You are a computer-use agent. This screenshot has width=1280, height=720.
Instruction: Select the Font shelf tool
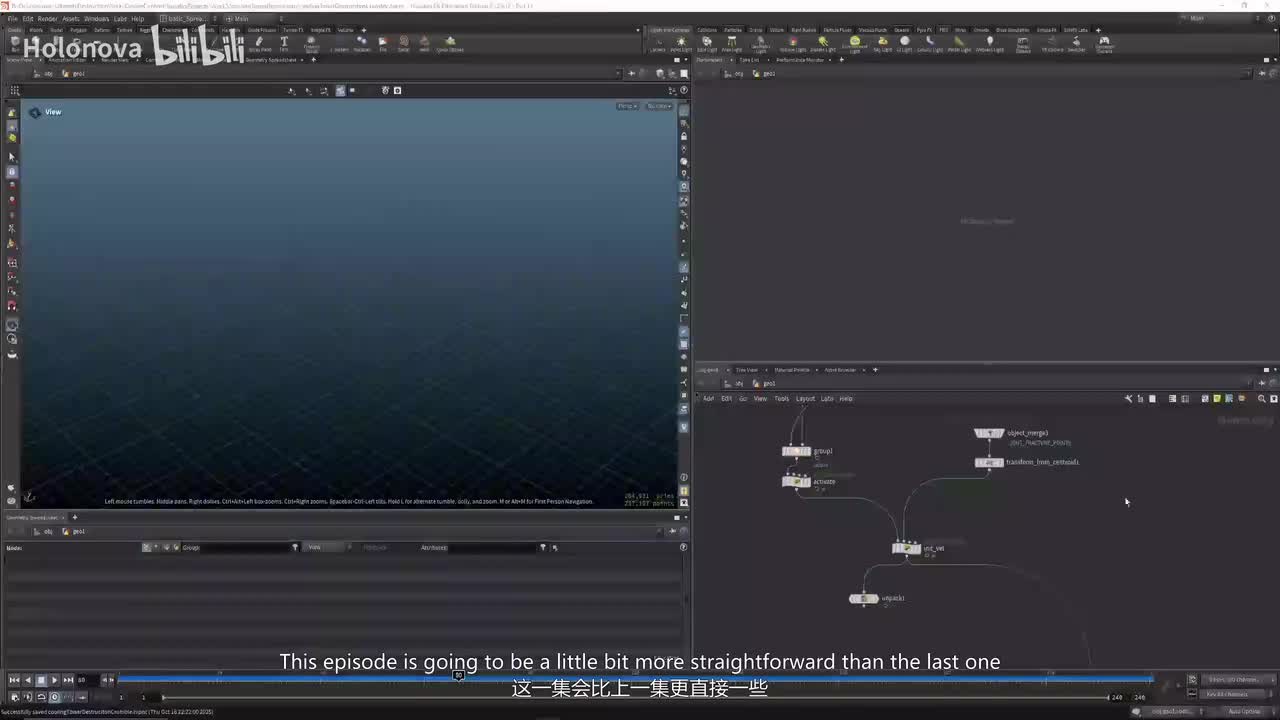(284, 44)
